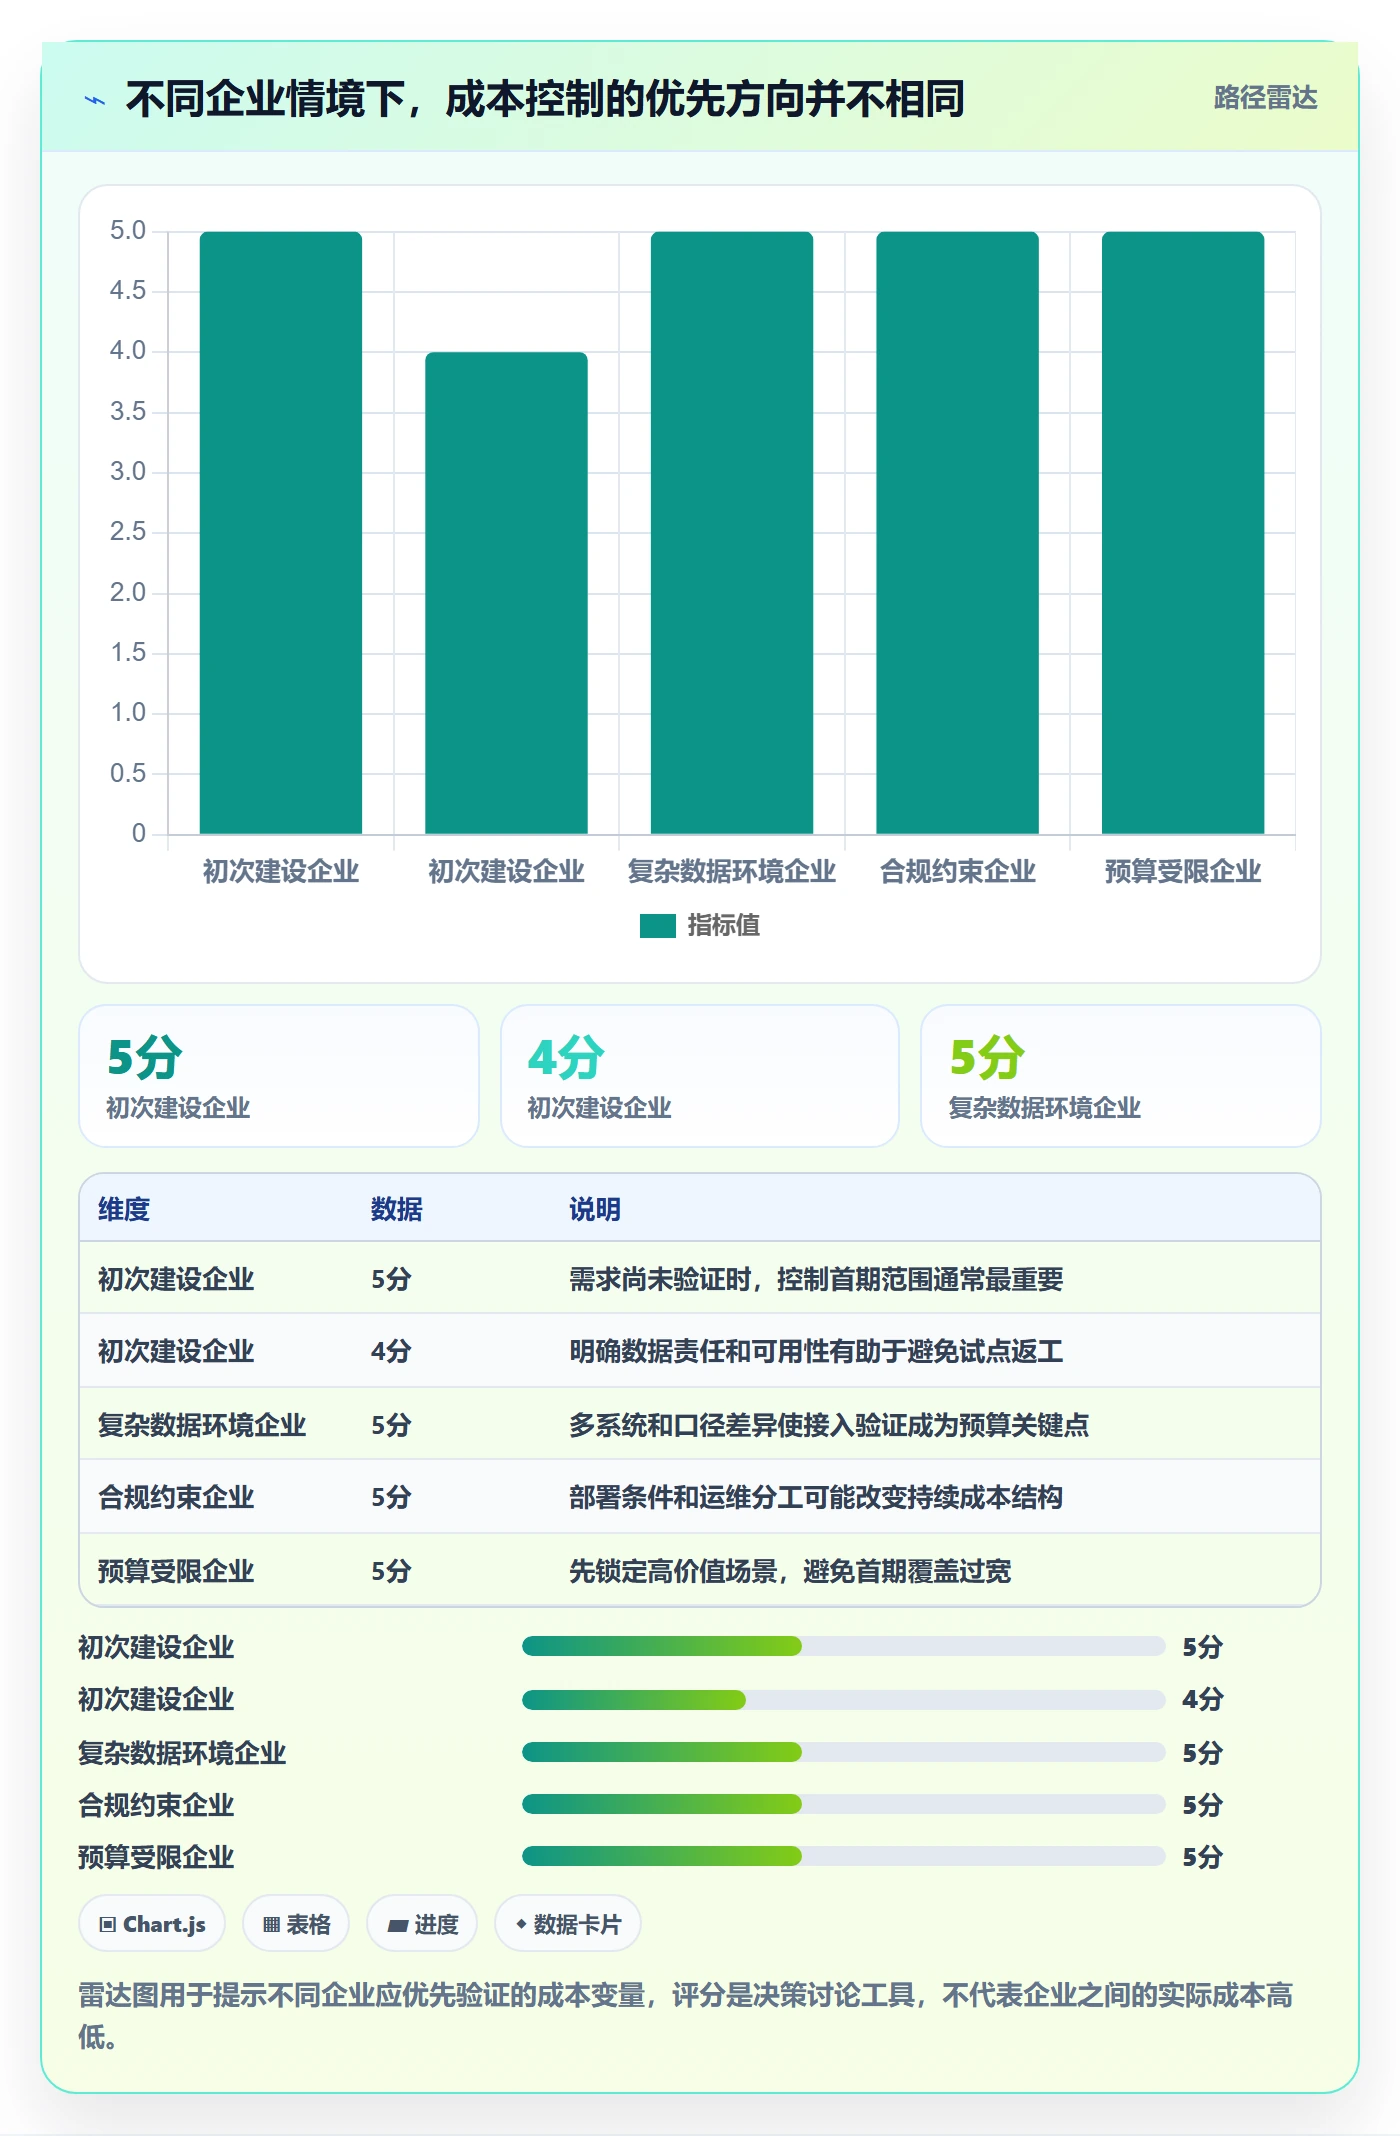This screenshot has height=2136, width=1400.
Task: Click the 合规约束企业 x-axis label under the chart
Action: pos(957,871)
